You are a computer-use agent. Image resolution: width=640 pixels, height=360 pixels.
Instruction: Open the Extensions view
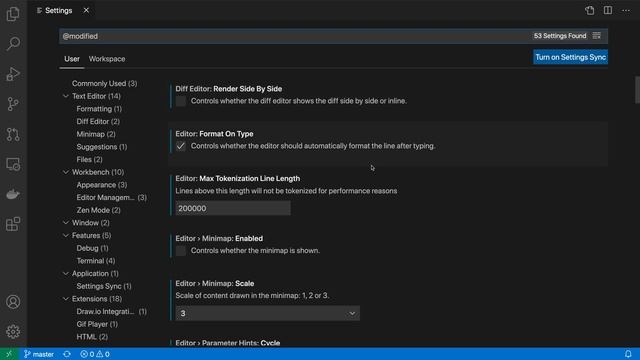tap(13, 224)
